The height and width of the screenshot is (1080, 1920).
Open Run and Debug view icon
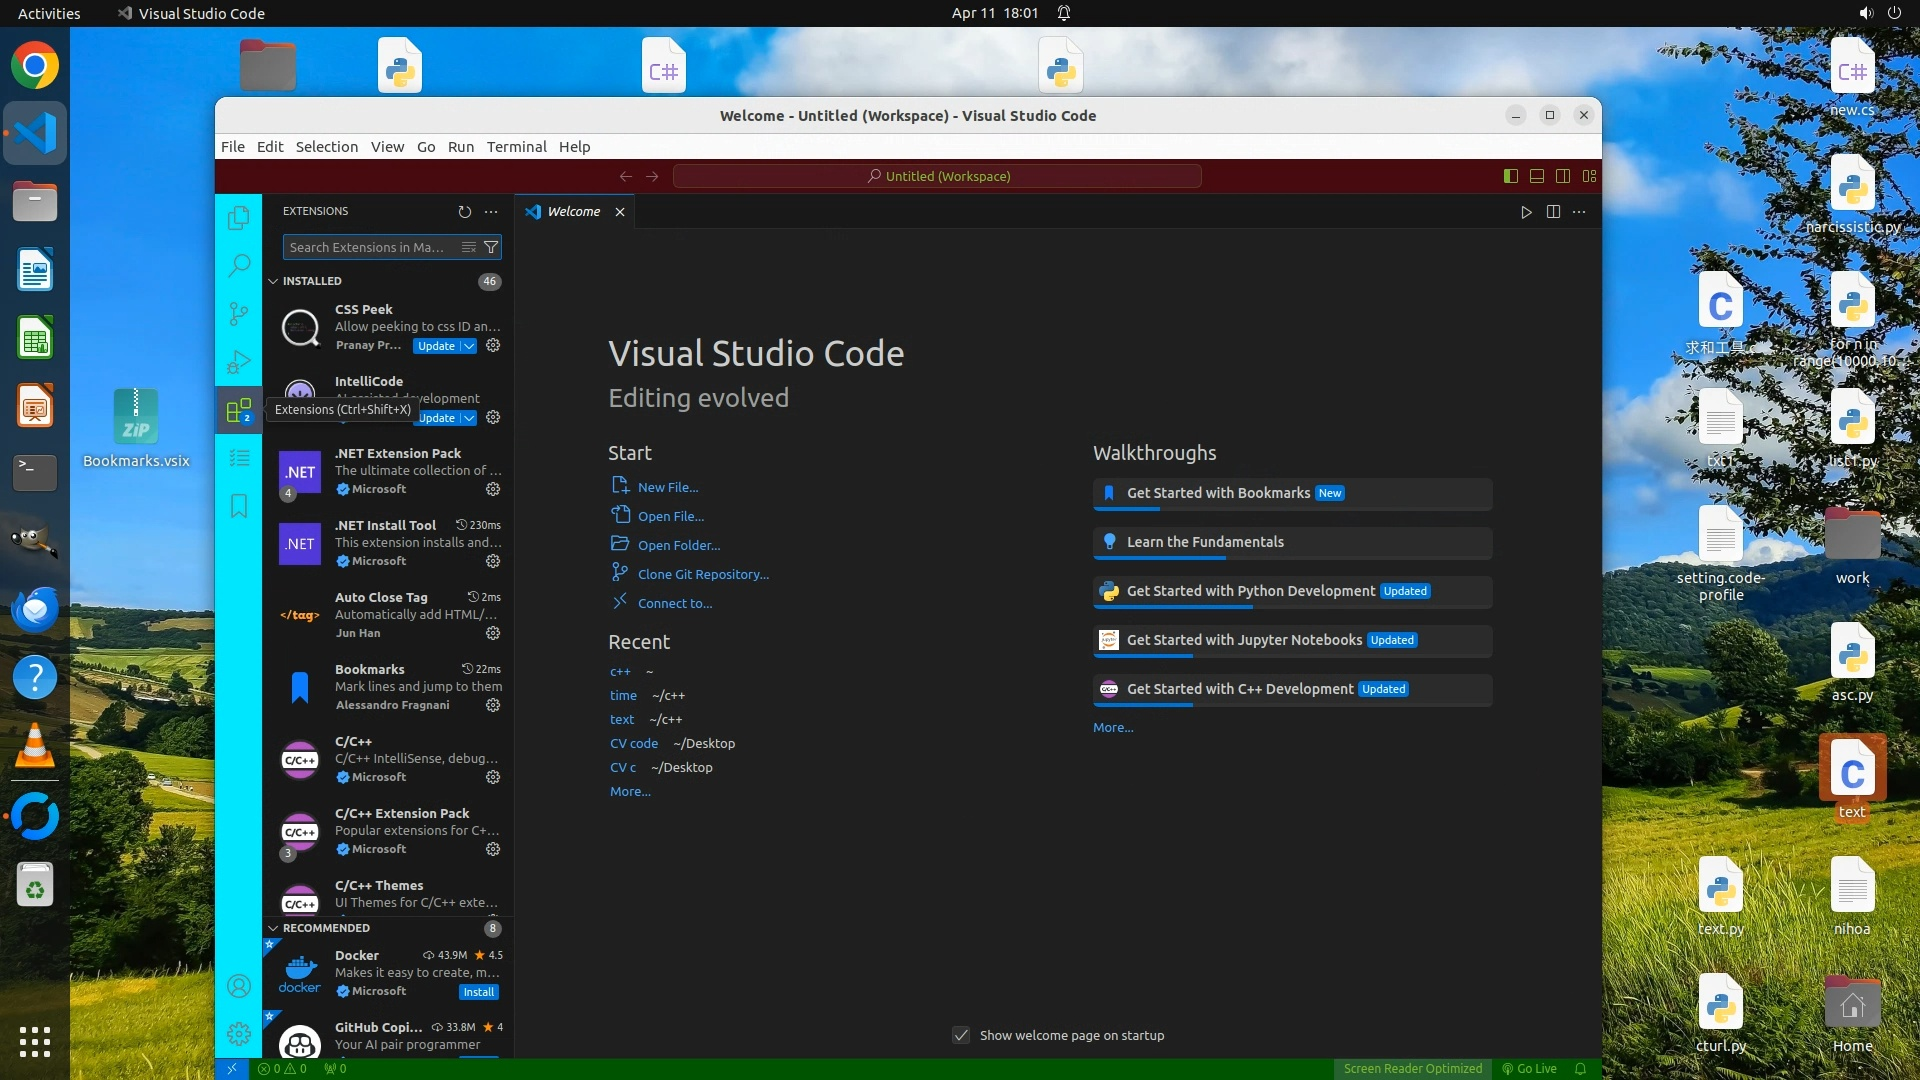pos(238,362)
